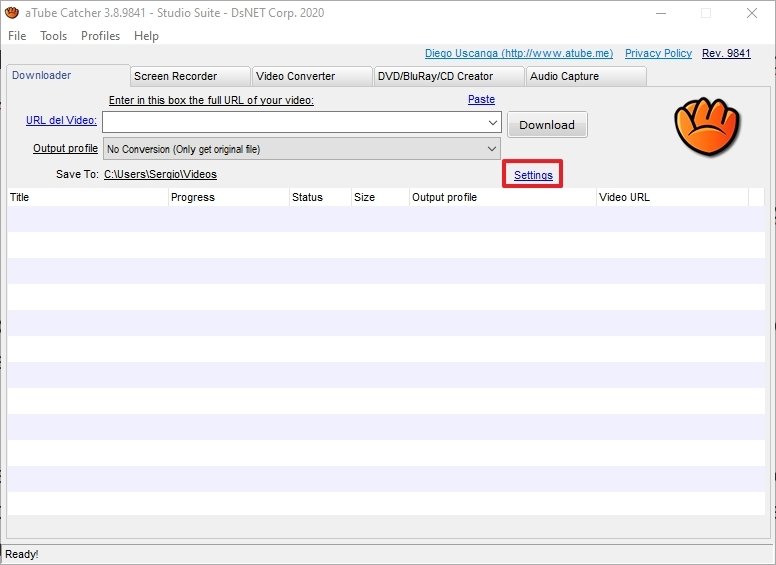
Task: Click the Ready! status bar text
Action: (x=22, y=554)
